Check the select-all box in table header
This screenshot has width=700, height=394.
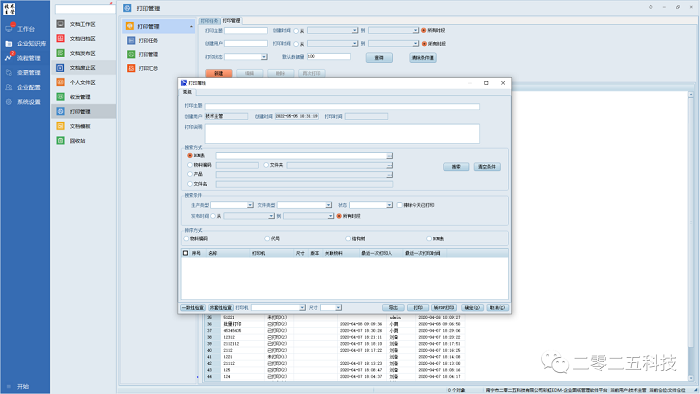[186, 253]
